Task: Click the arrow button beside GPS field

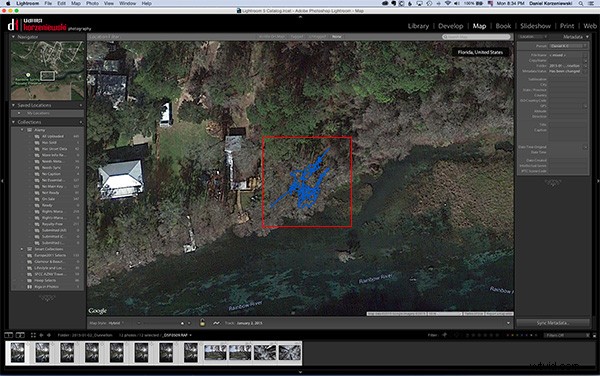Action: click(585, 106)
